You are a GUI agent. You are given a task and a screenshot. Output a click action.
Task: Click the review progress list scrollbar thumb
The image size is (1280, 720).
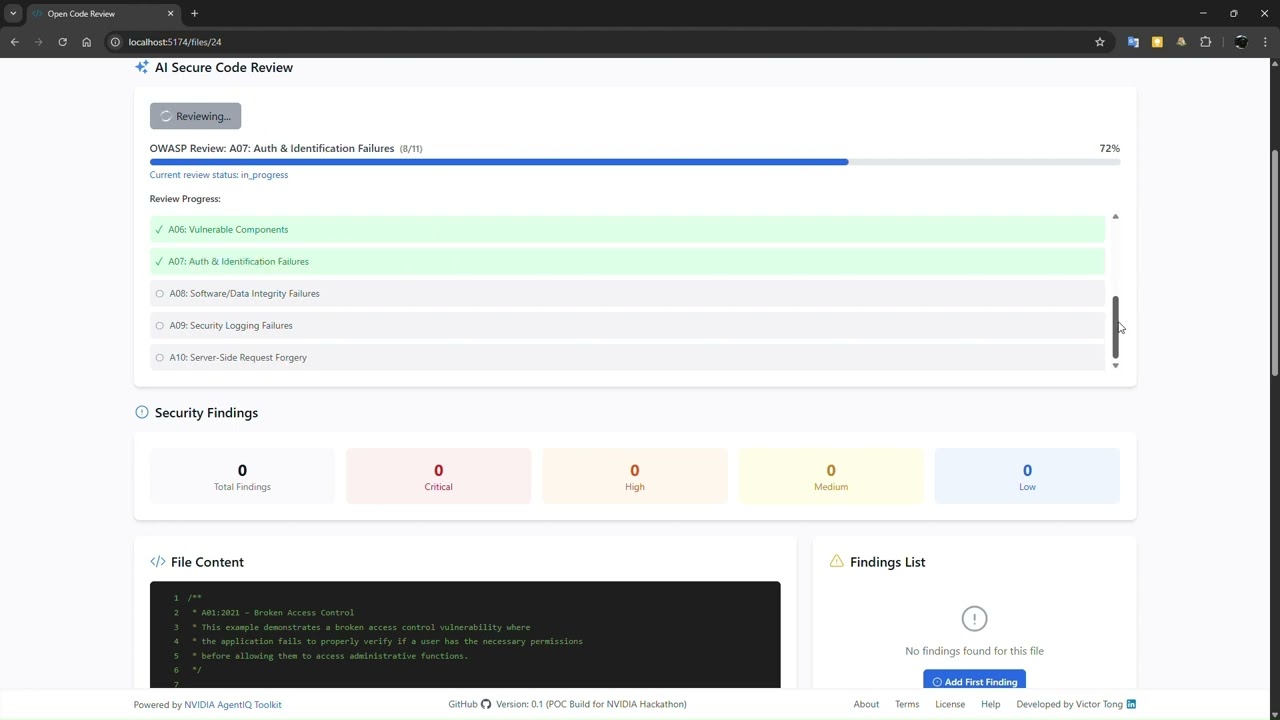[1115, 326]
